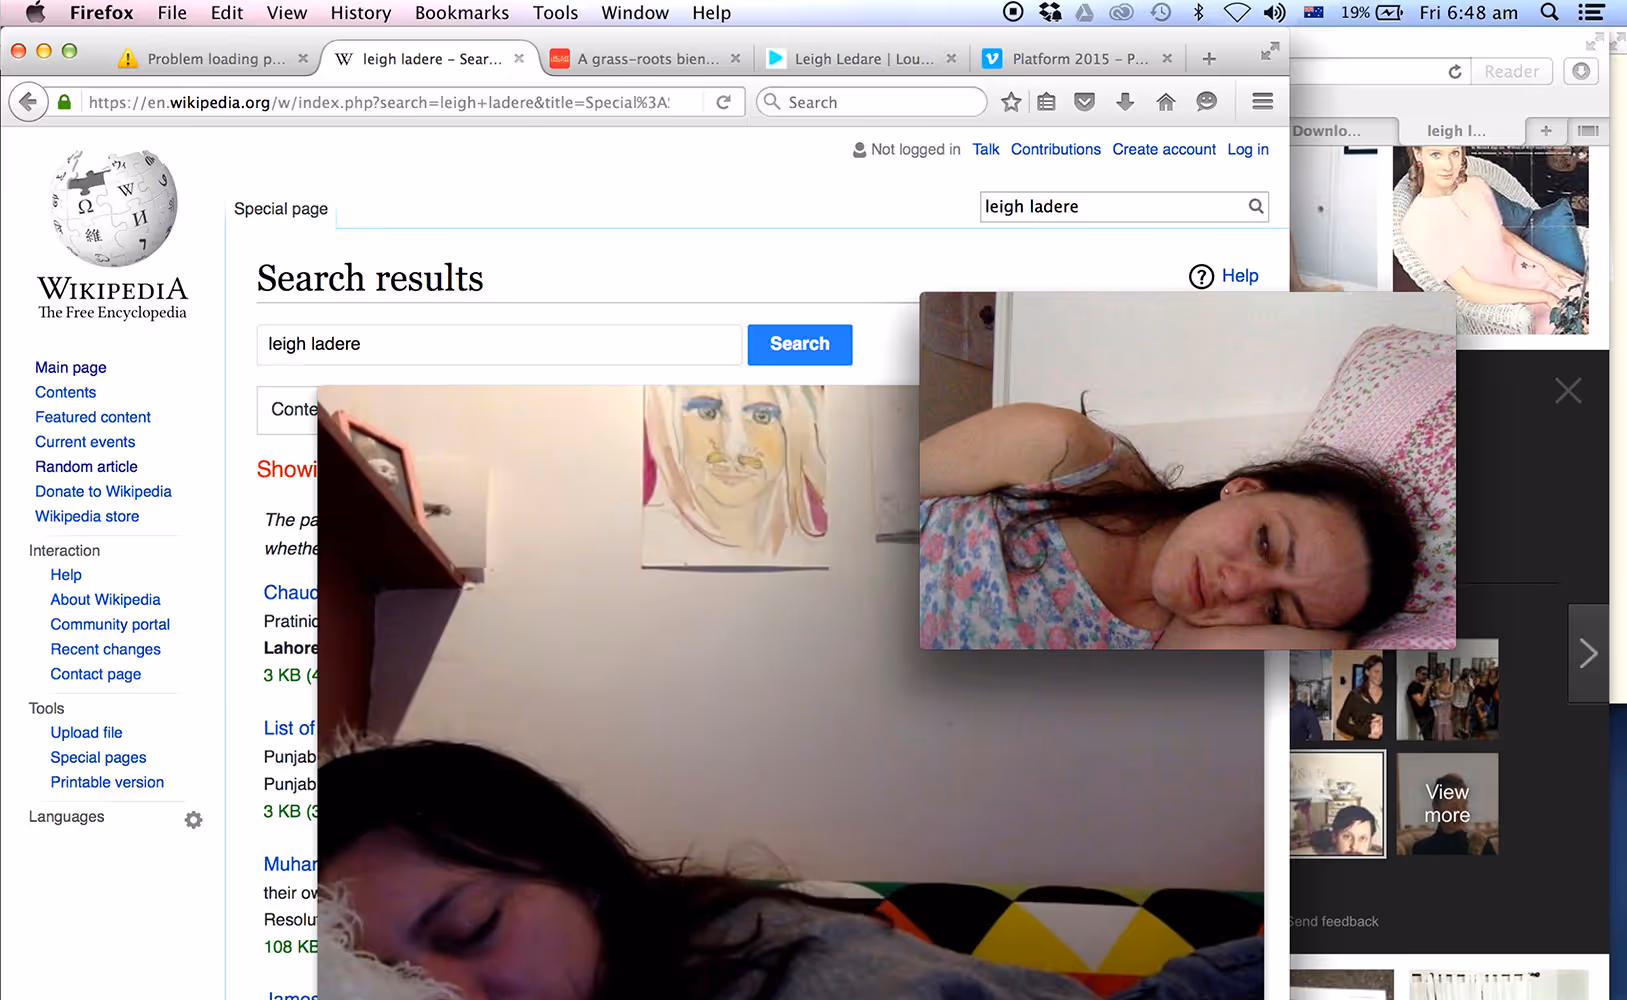
Task: Click the Bluetooth menu bar icon
Action: [1198, 13]
